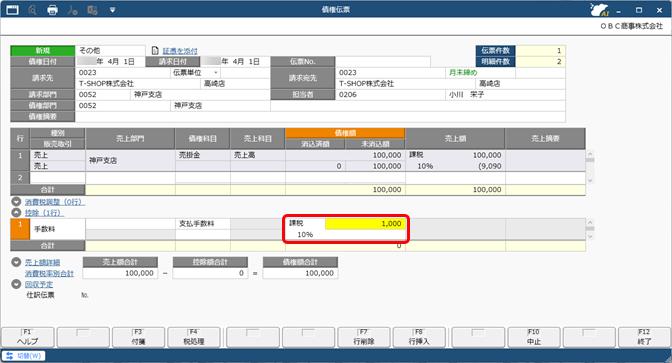Collapse the 控除 (1行) section
This screenshot has width=672, height=363.
tap(16, 213)
